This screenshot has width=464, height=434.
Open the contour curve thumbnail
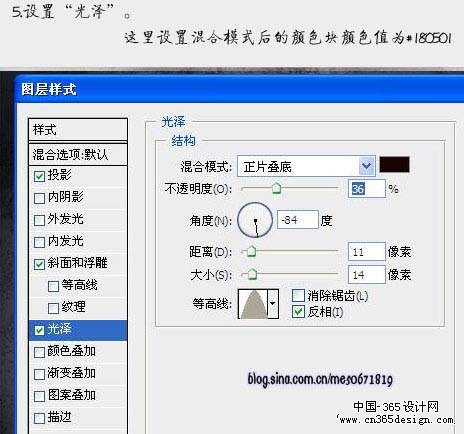click(253, 304)
